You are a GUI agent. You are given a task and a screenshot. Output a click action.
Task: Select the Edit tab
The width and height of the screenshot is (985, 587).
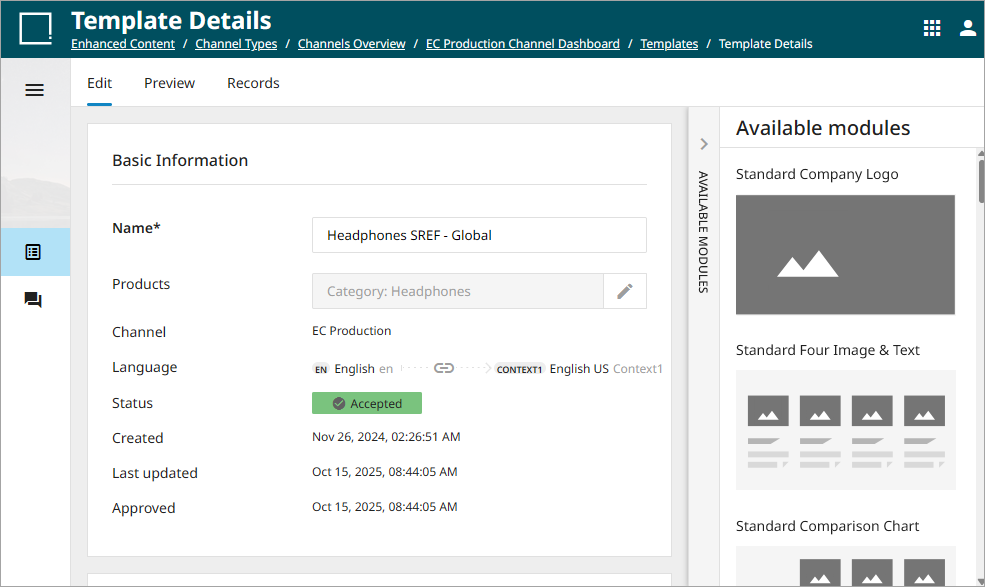pyautogui.click(x=99, y=83)
